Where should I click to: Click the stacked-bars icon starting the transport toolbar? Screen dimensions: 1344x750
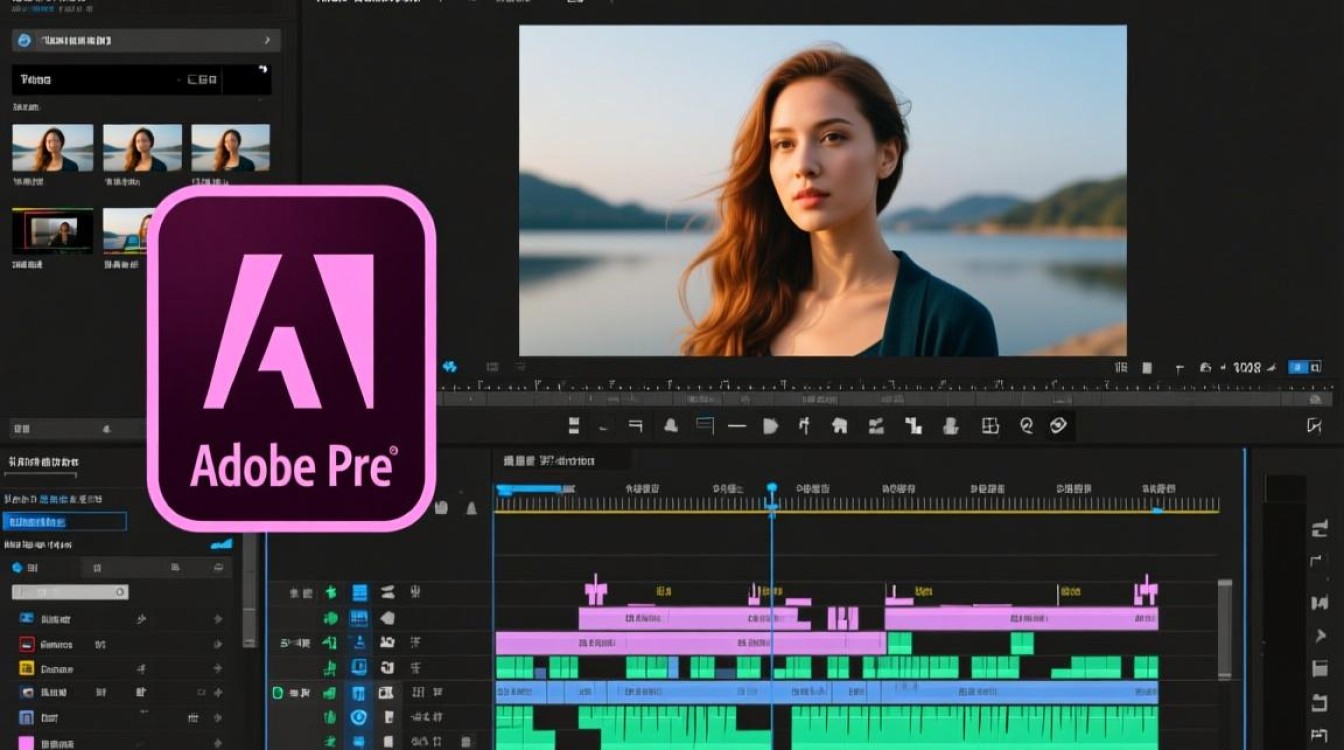(574, 426)
